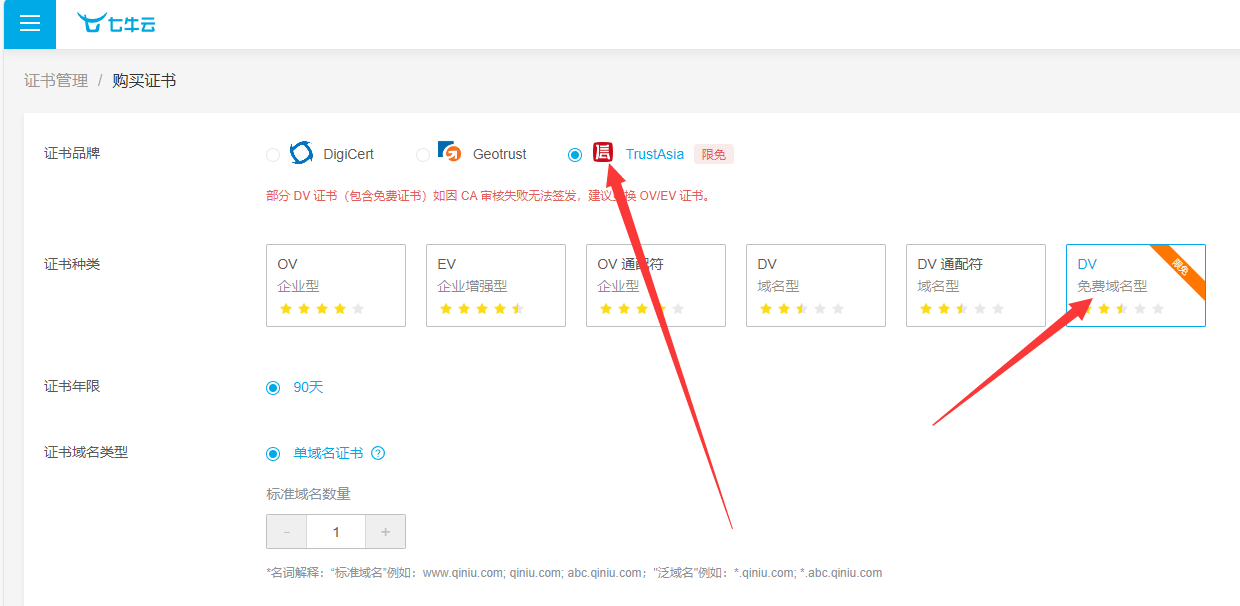Image resolution: width=1240 pixels, height=606 pixels.
Task: Choose the EV 企业增强型 certificate card
Action: tap(496, 285)
